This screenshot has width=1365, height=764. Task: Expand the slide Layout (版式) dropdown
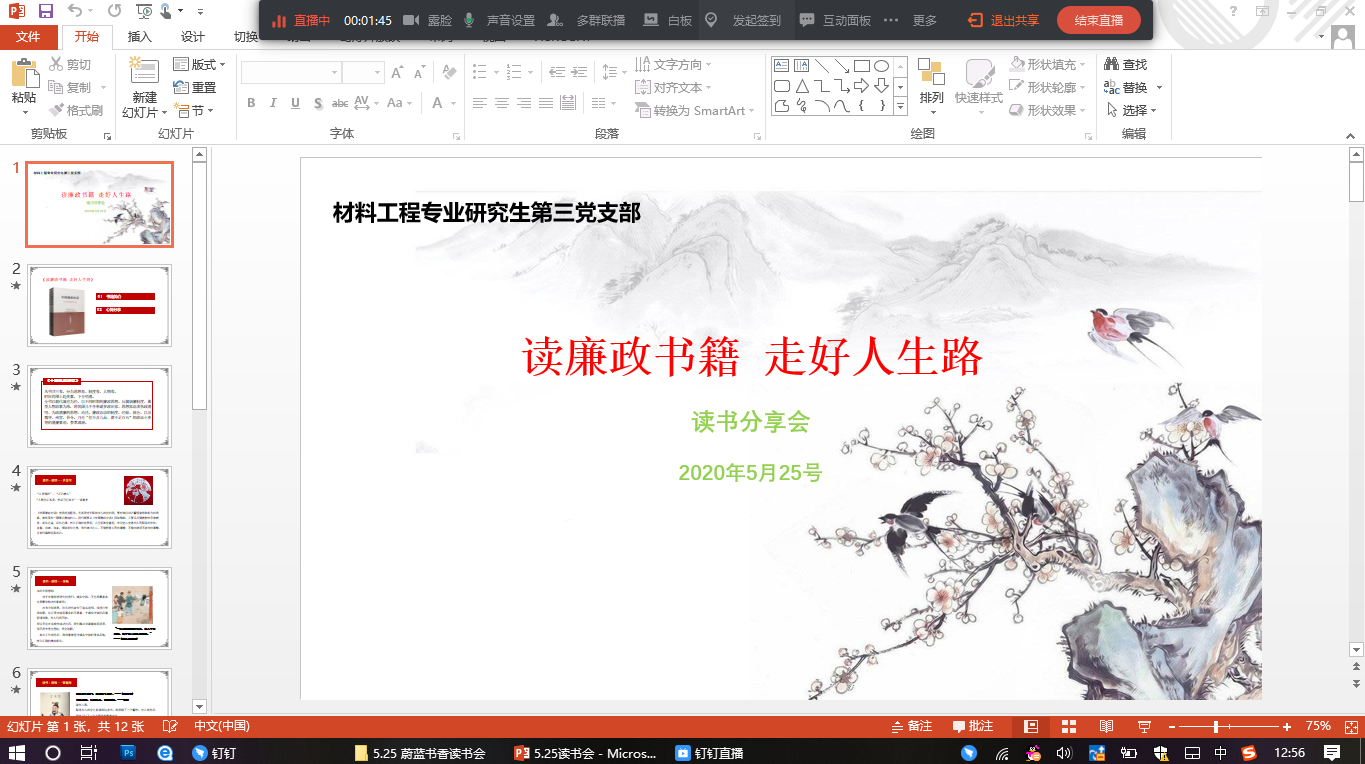pyautogui.click(x=200, y=64)
